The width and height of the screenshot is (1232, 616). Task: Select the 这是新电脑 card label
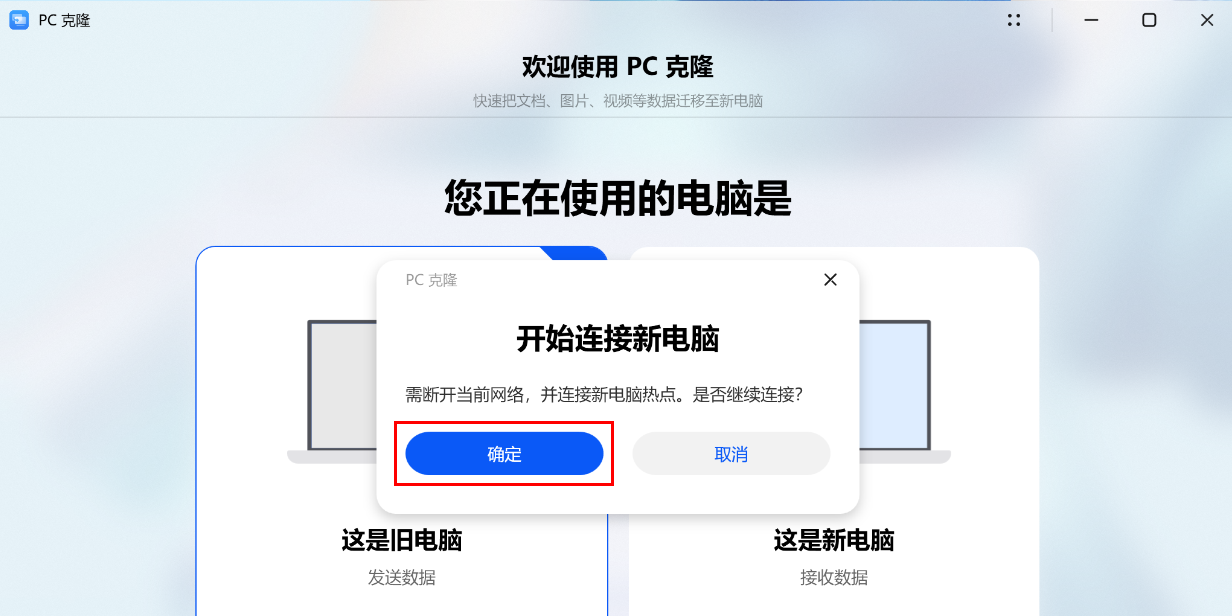[833, 541]
